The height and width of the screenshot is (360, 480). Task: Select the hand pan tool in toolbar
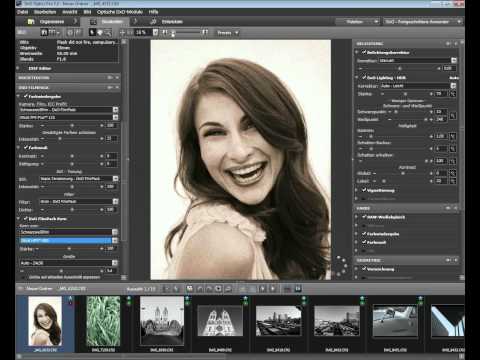(100, 32)
